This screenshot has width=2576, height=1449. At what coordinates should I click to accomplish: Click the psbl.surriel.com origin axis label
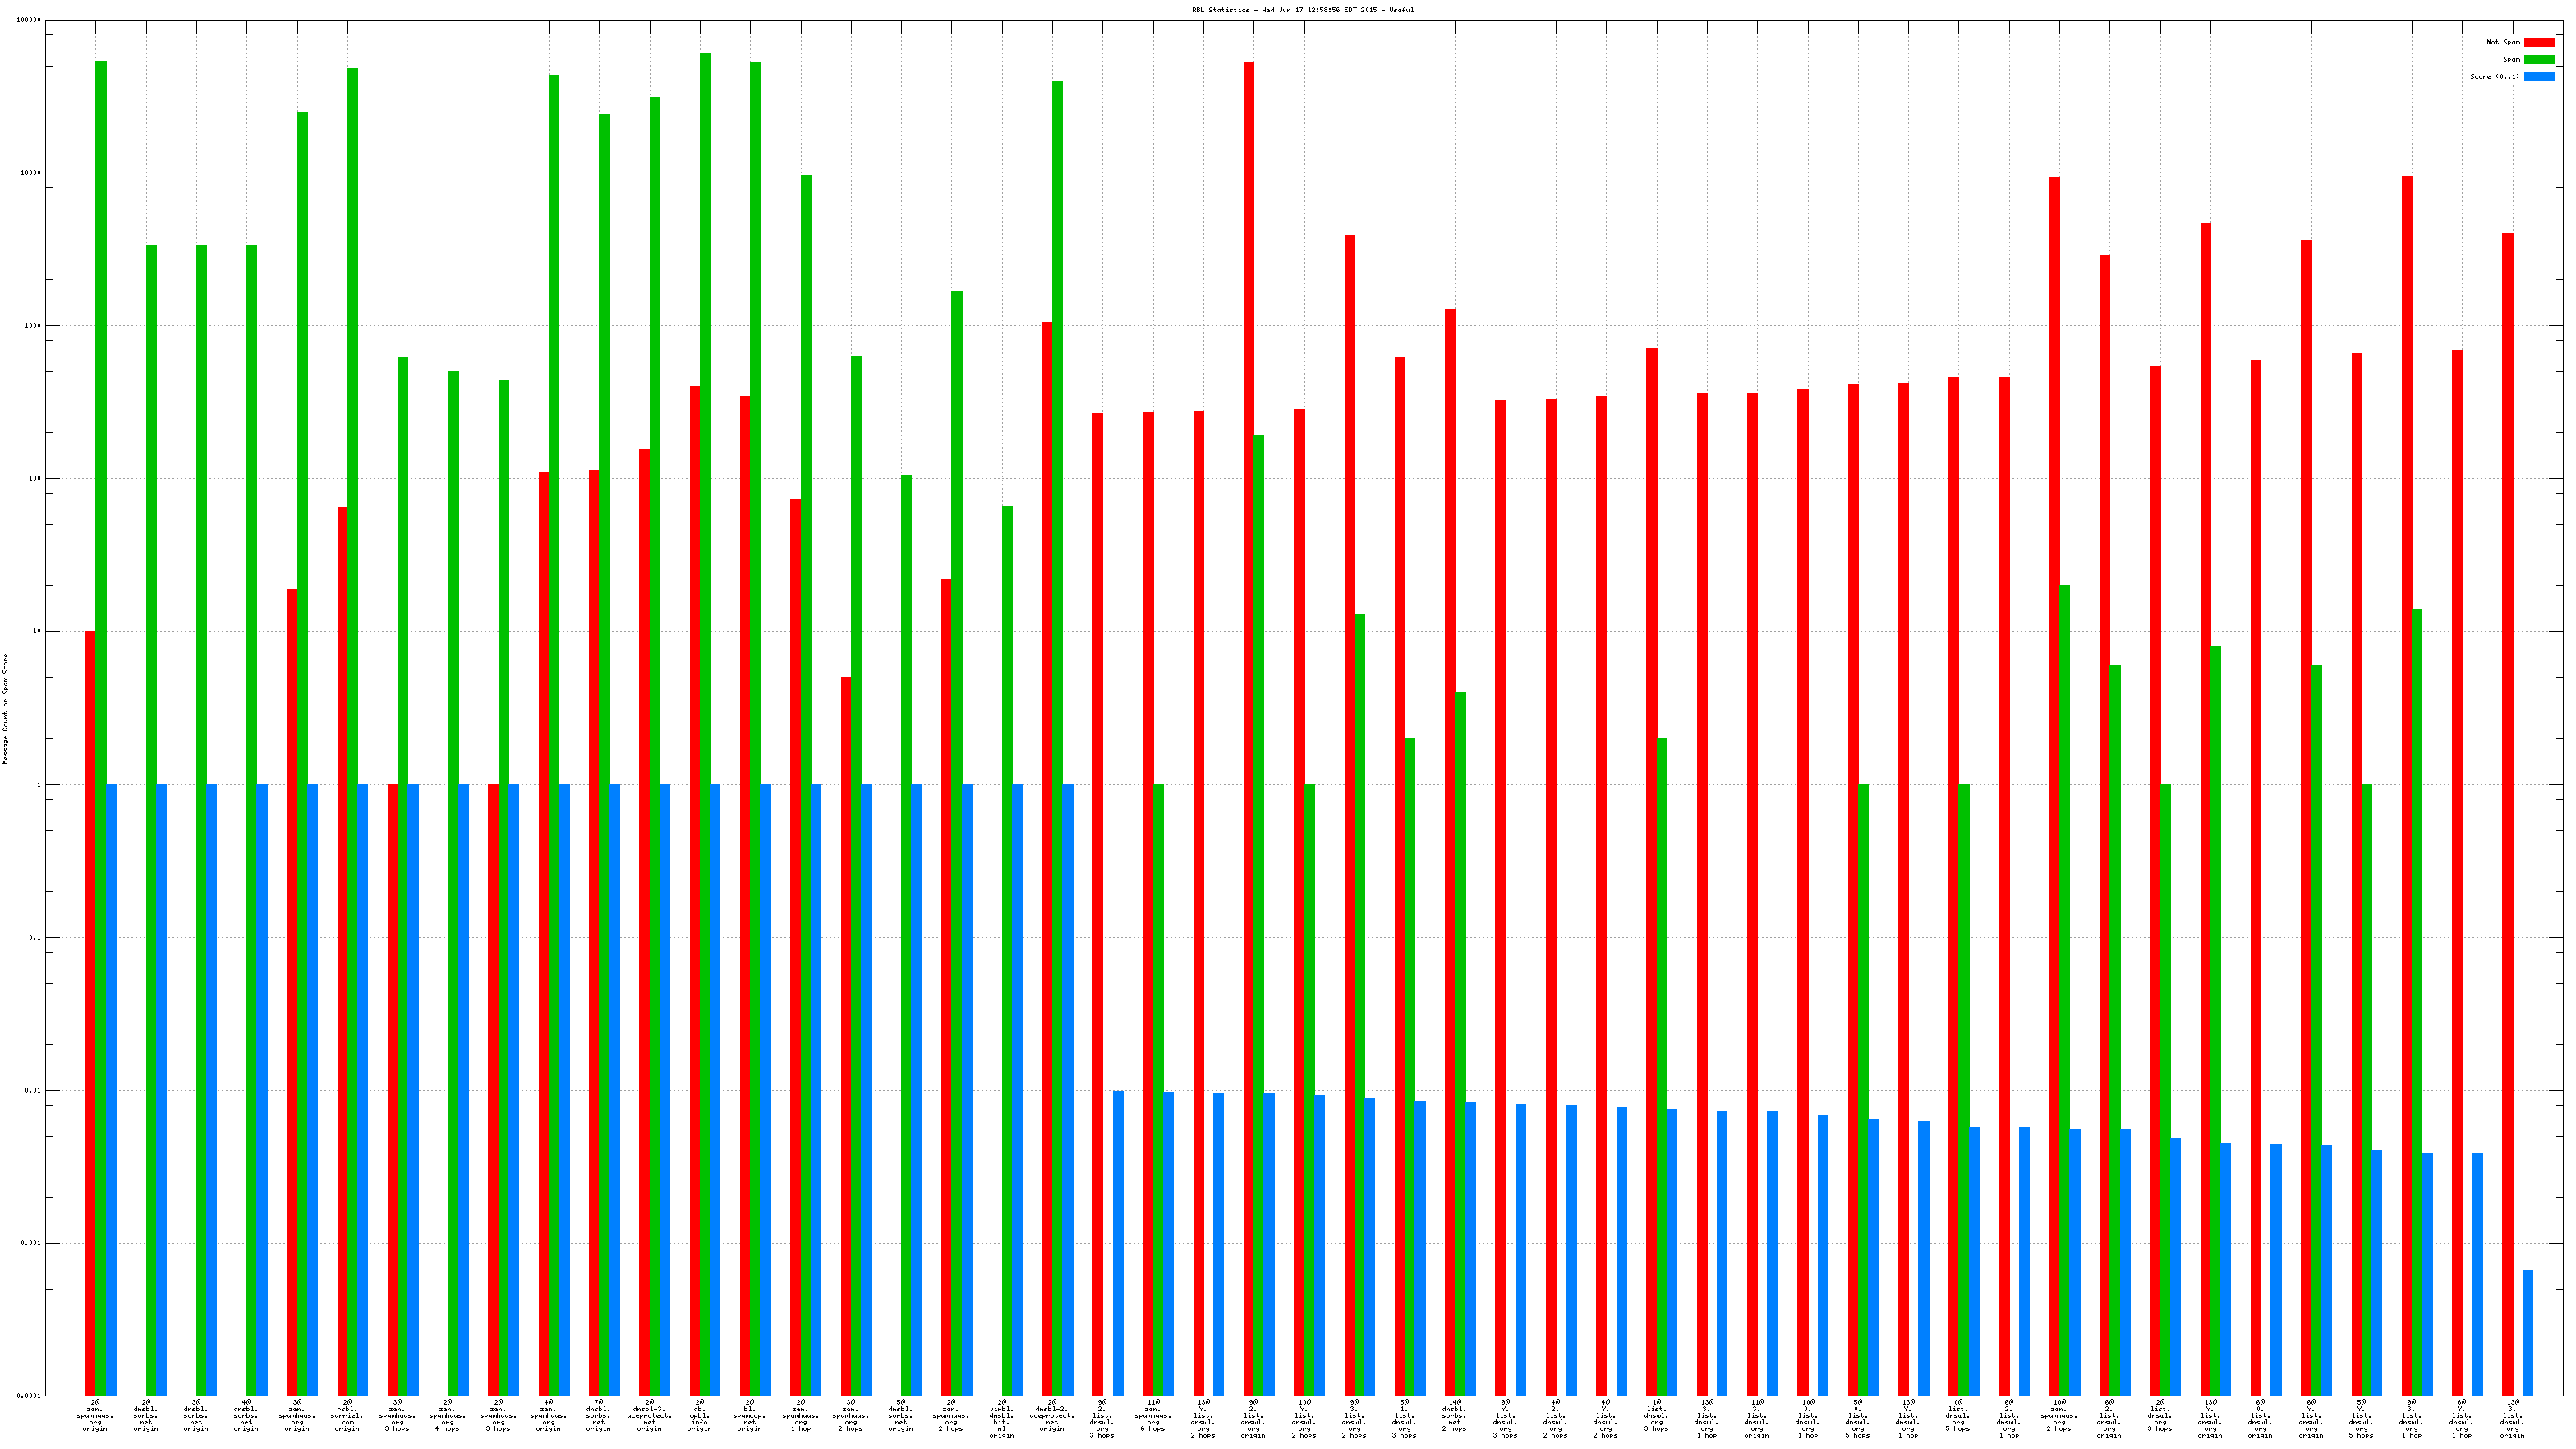[347, 1415]
